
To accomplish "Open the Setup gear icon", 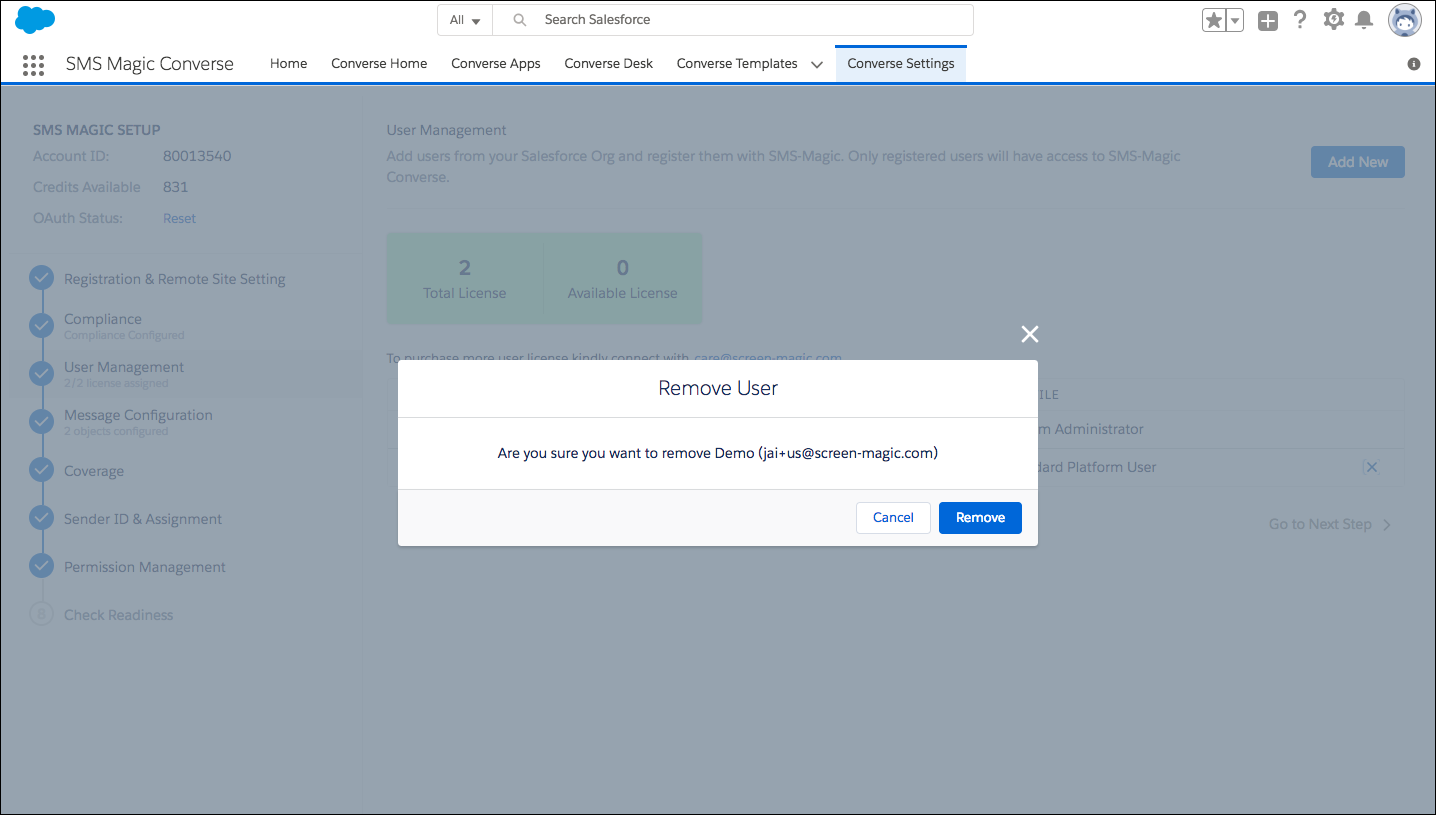I will tap(1333, 19).
